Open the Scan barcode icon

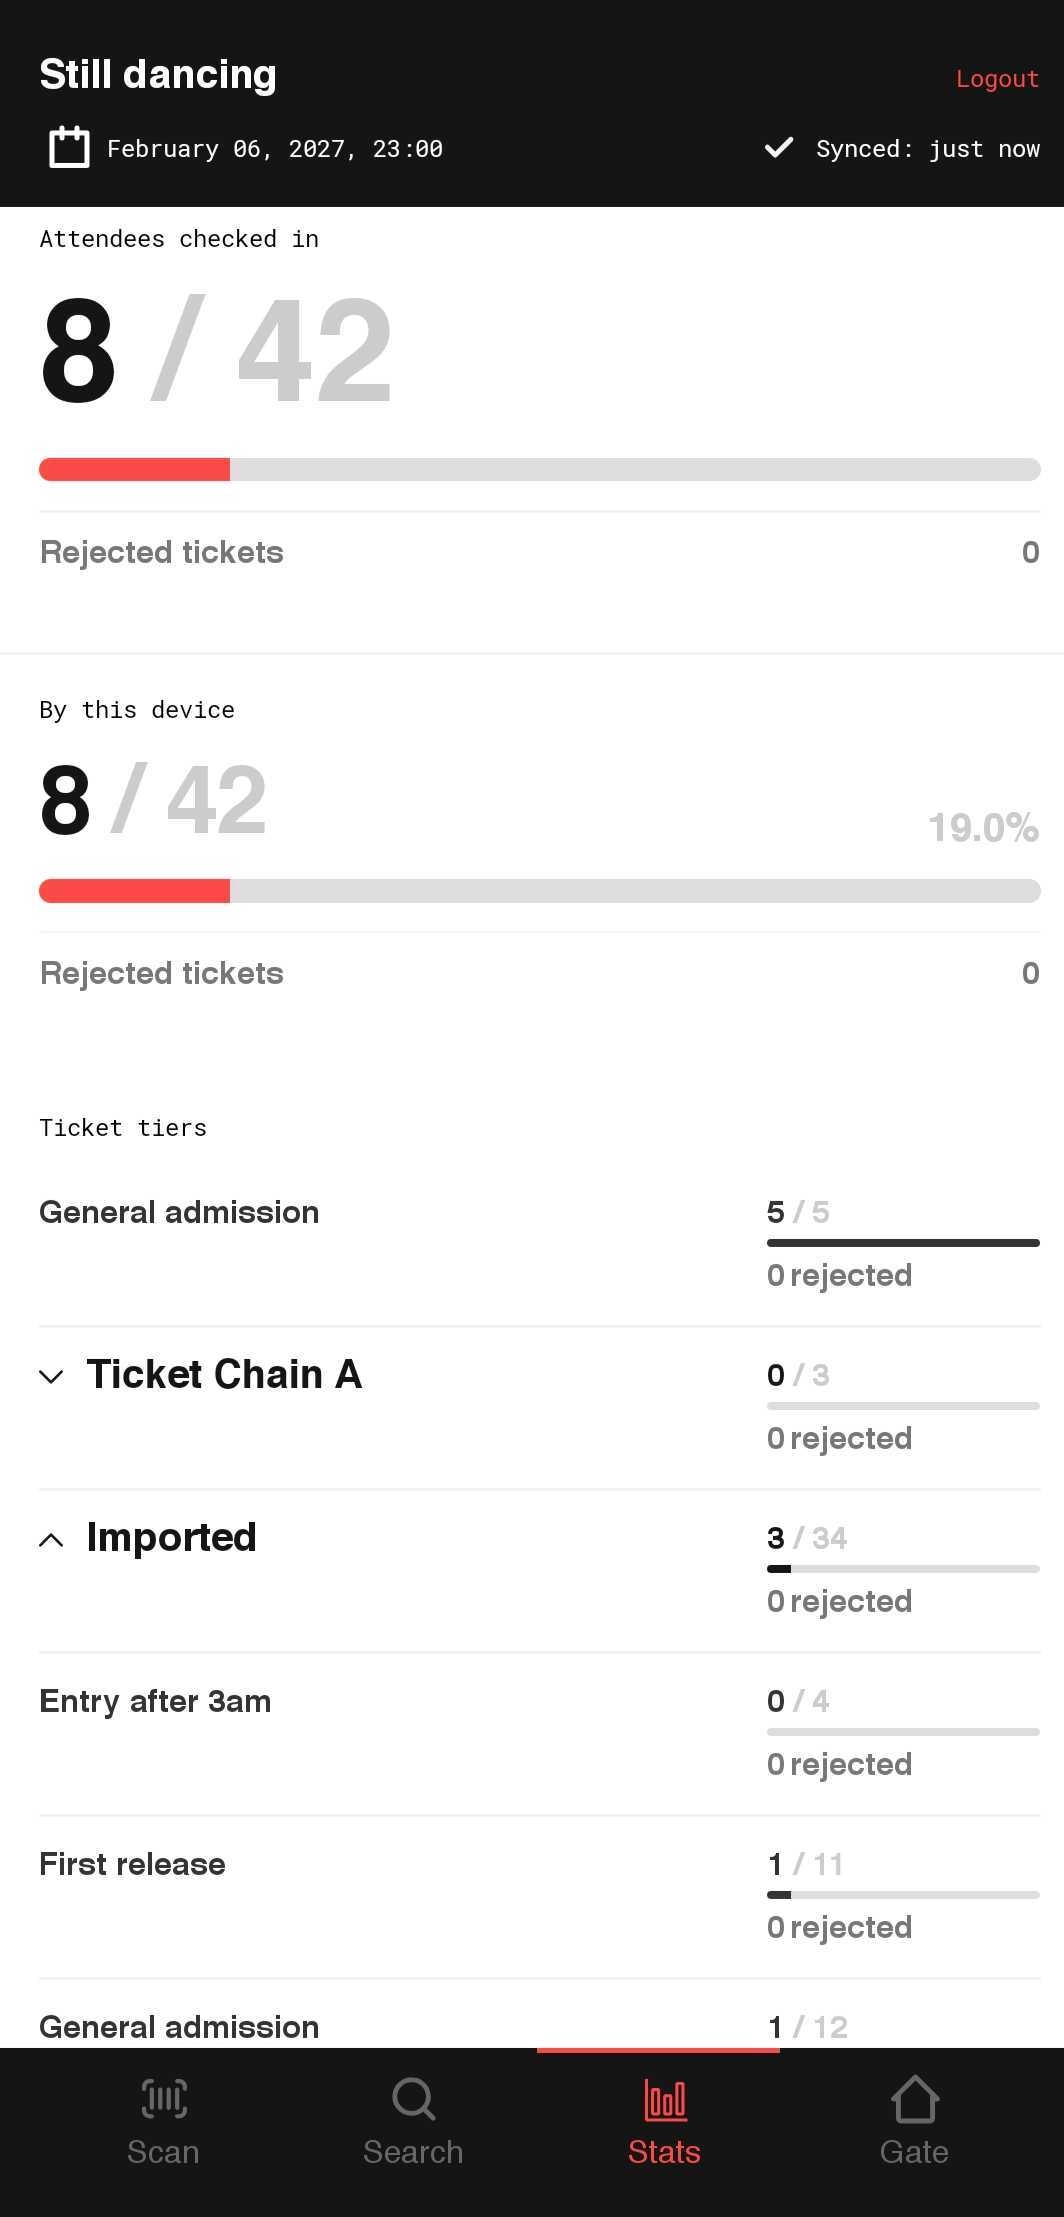(x=163, y=2099)
